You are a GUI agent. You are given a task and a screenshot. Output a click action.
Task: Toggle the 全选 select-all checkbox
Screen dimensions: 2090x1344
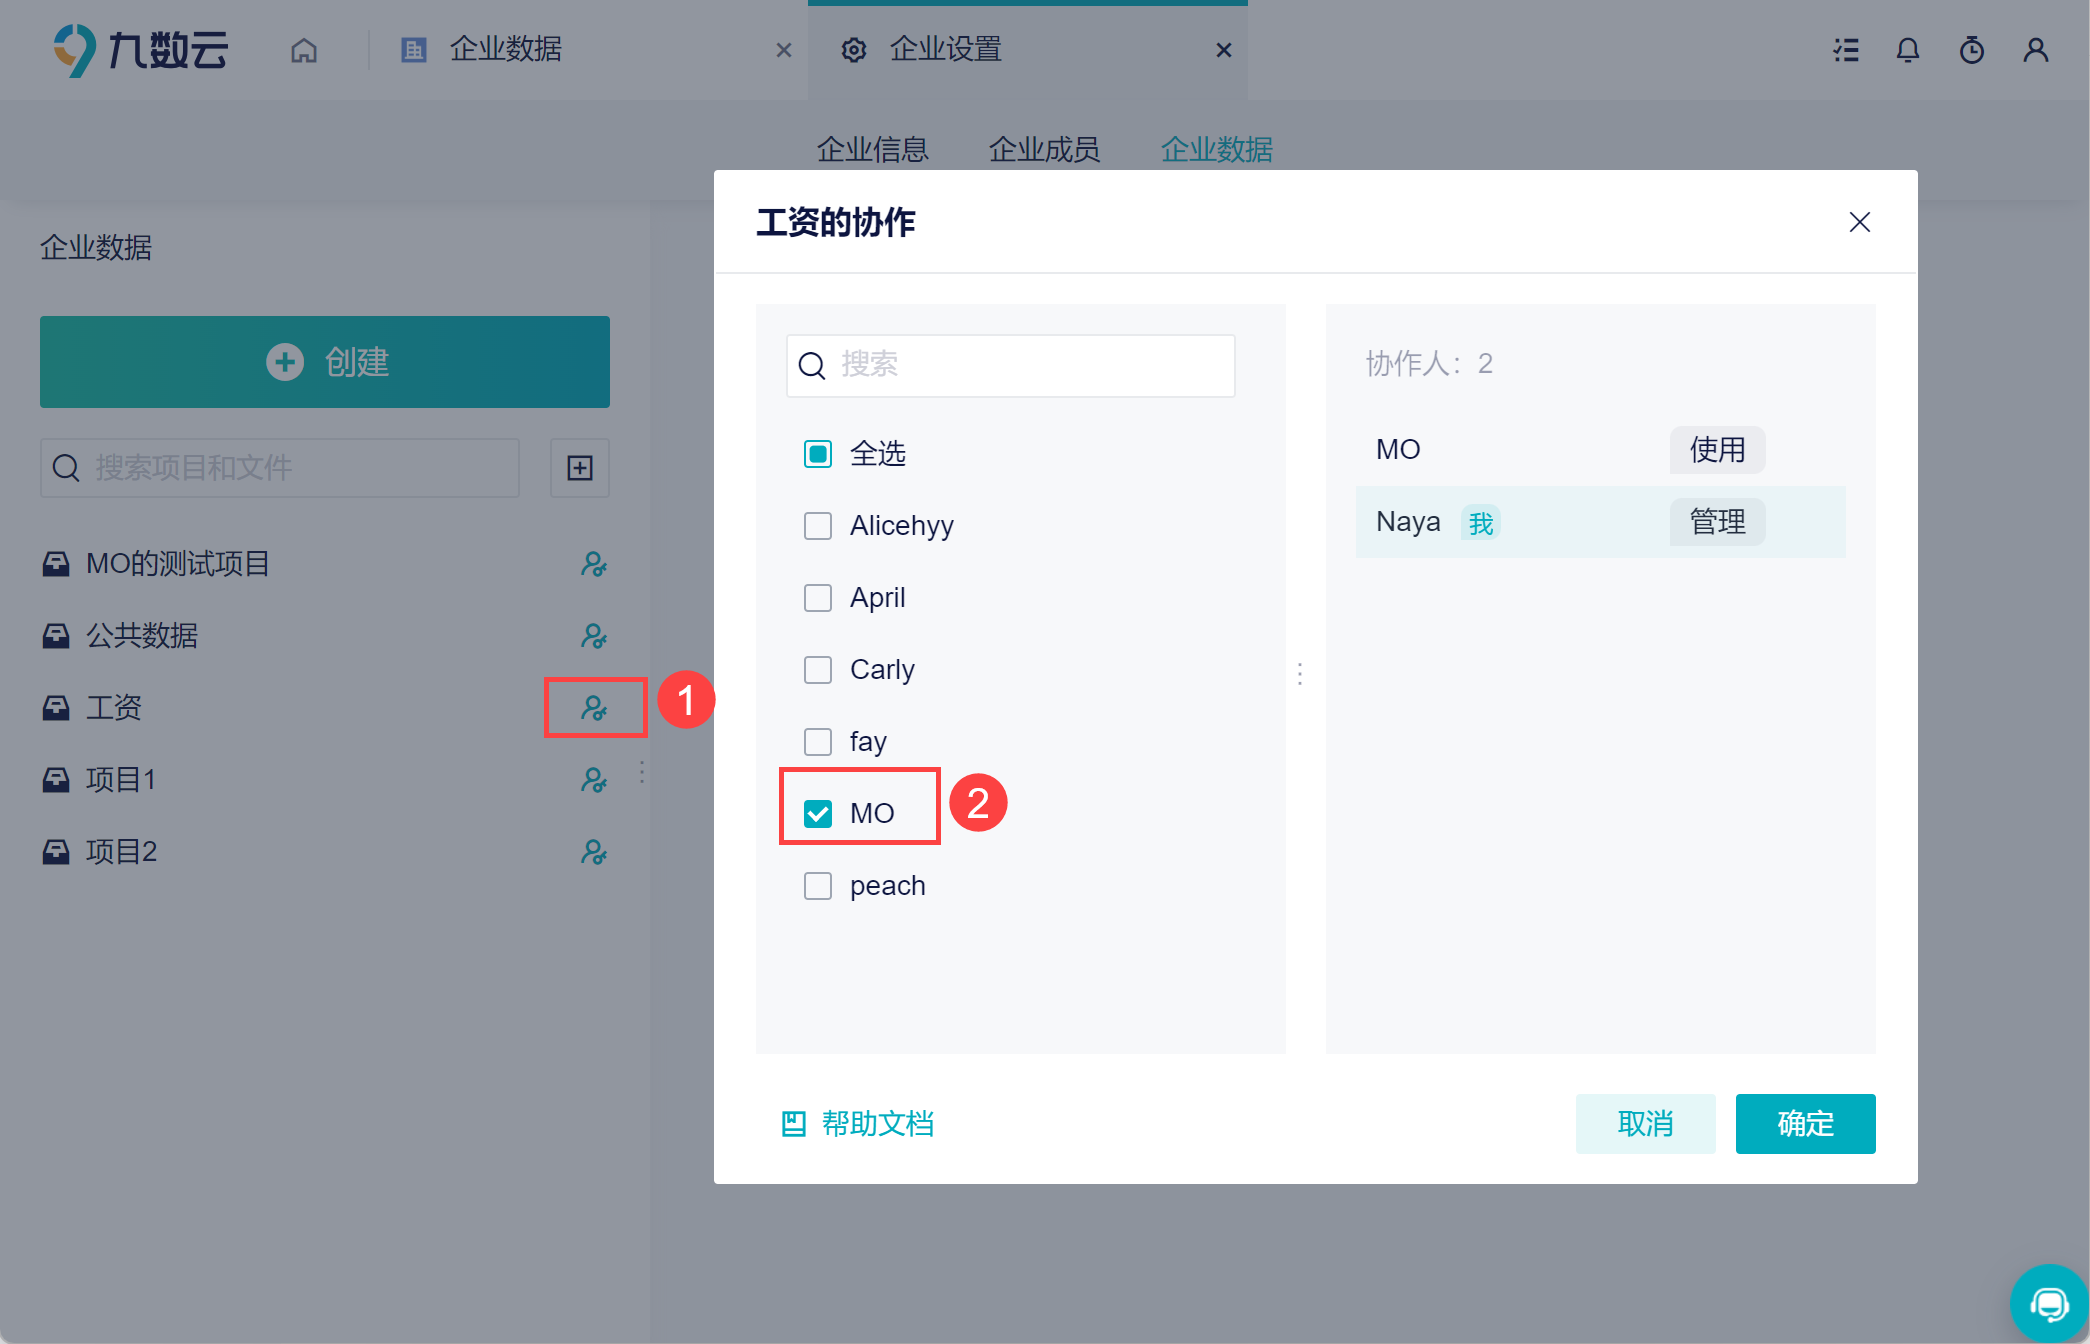tap(818, 454)
